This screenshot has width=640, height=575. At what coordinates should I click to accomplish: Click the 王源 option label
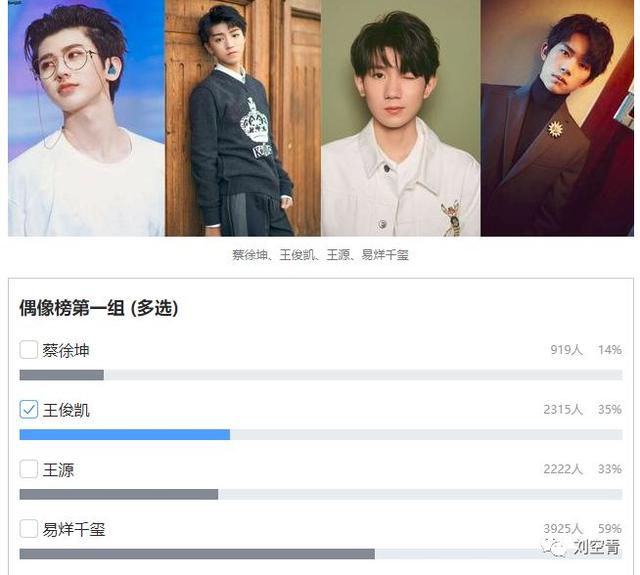(x=58, y=470)
